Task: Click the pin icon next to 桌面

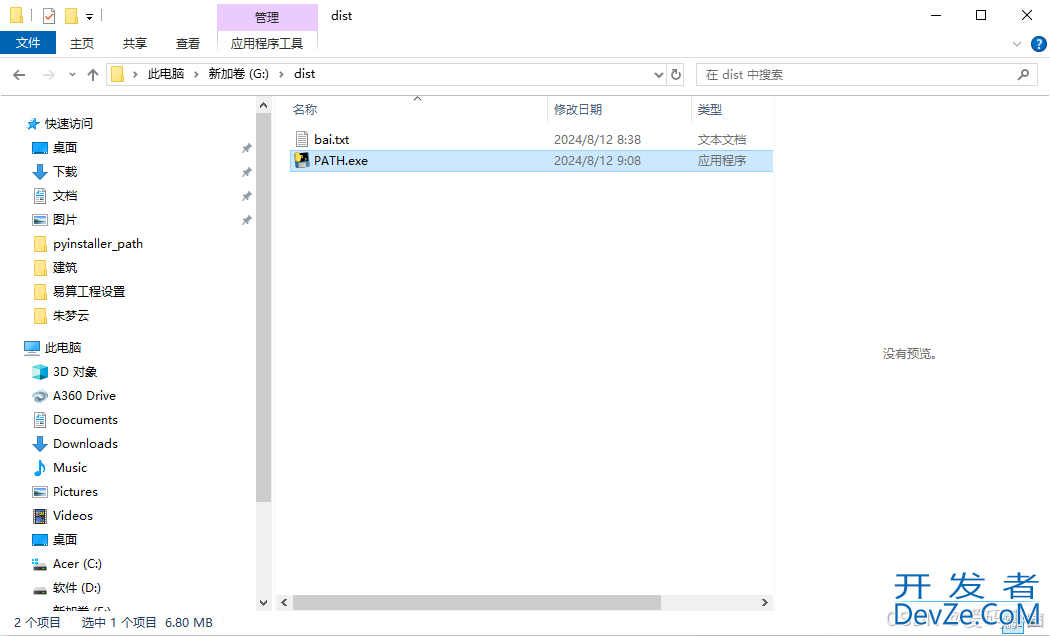Action: (246, 148)
